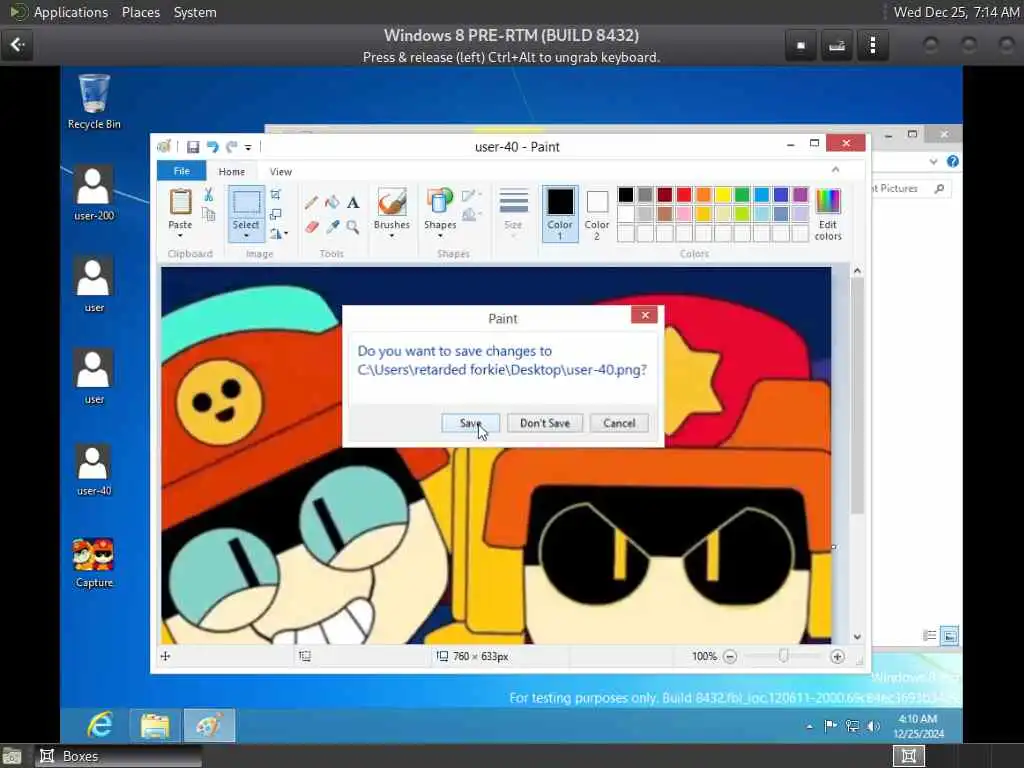The width and height of the screenshot is (1024, 768).
Task: Click the Resize icon in Image group
Action: [276, 214]
